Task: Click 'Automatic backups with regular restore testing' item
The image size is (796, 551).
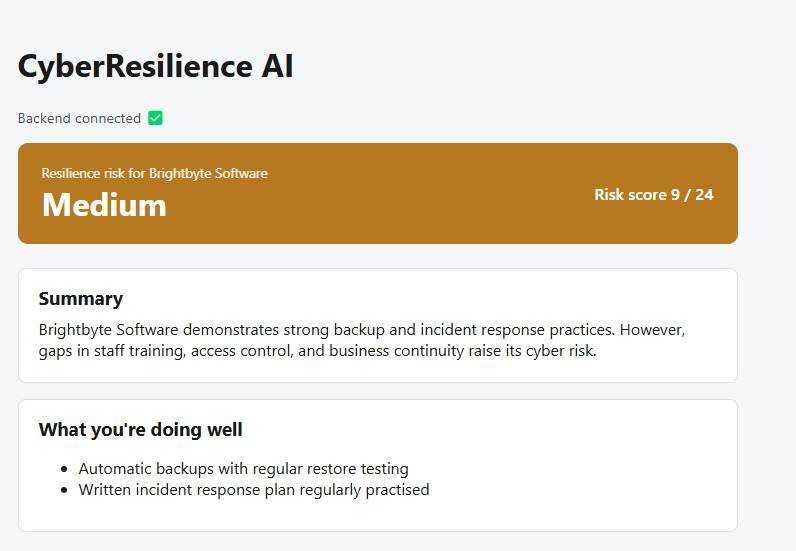Action: [x=243, y=469]
